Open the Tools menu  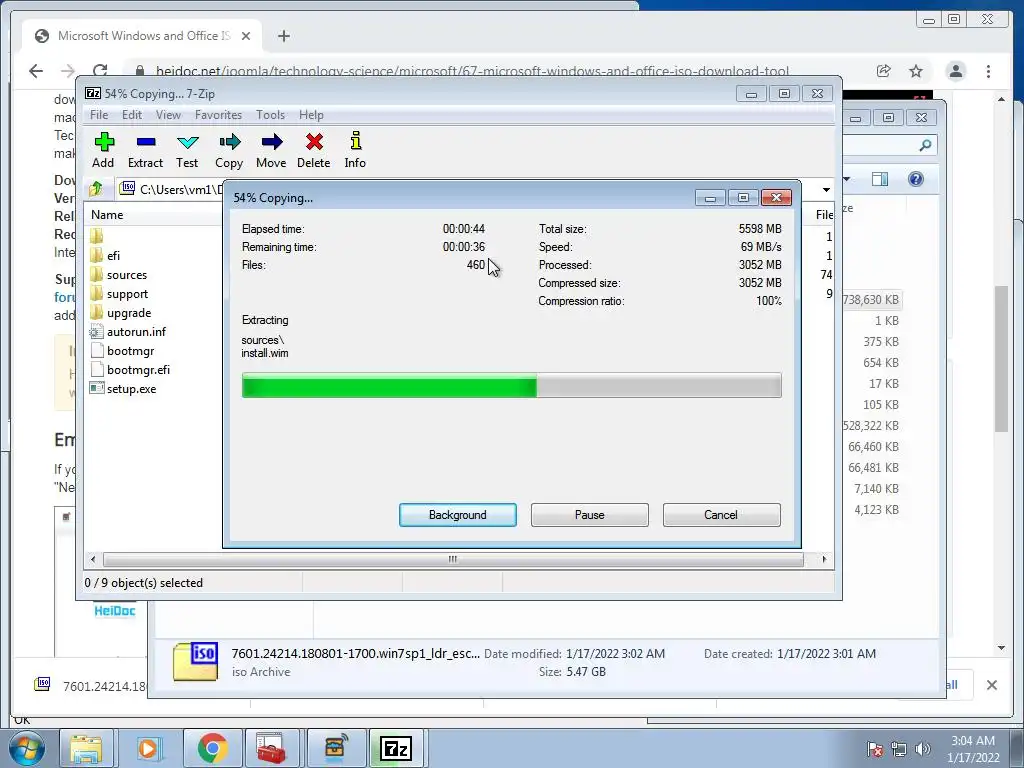click(x=270, y=115)
